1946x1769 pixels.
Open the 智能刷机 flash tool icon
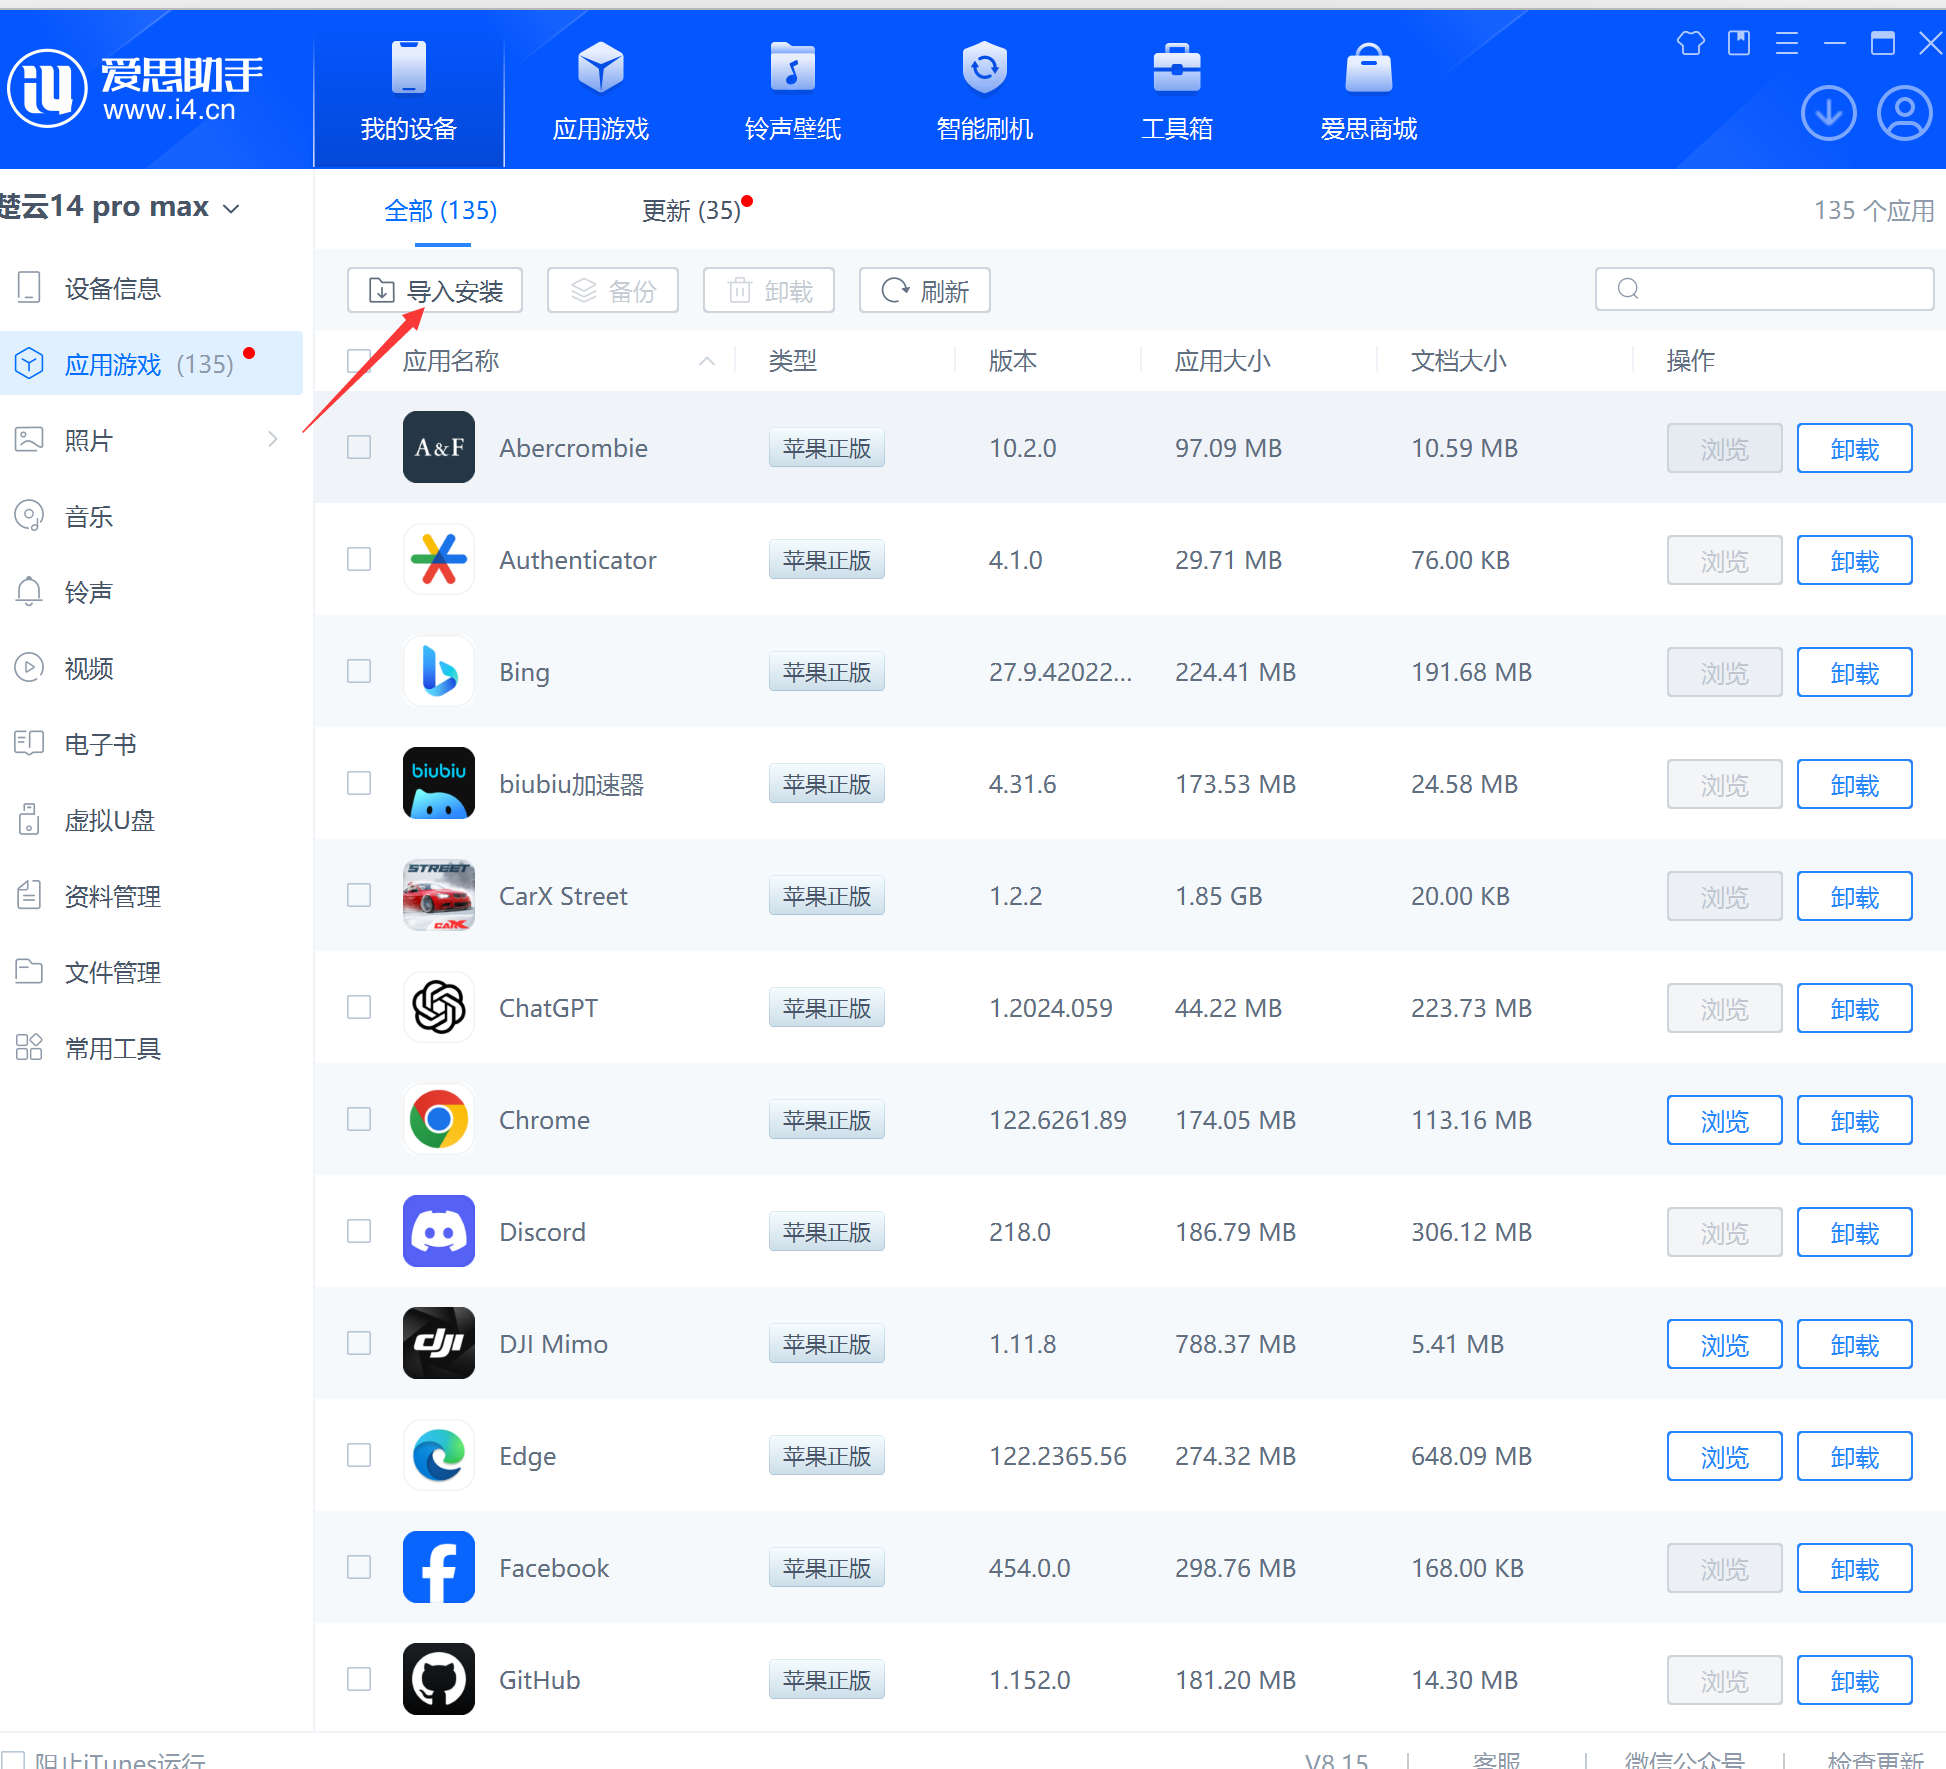click(x=984, y=68)
